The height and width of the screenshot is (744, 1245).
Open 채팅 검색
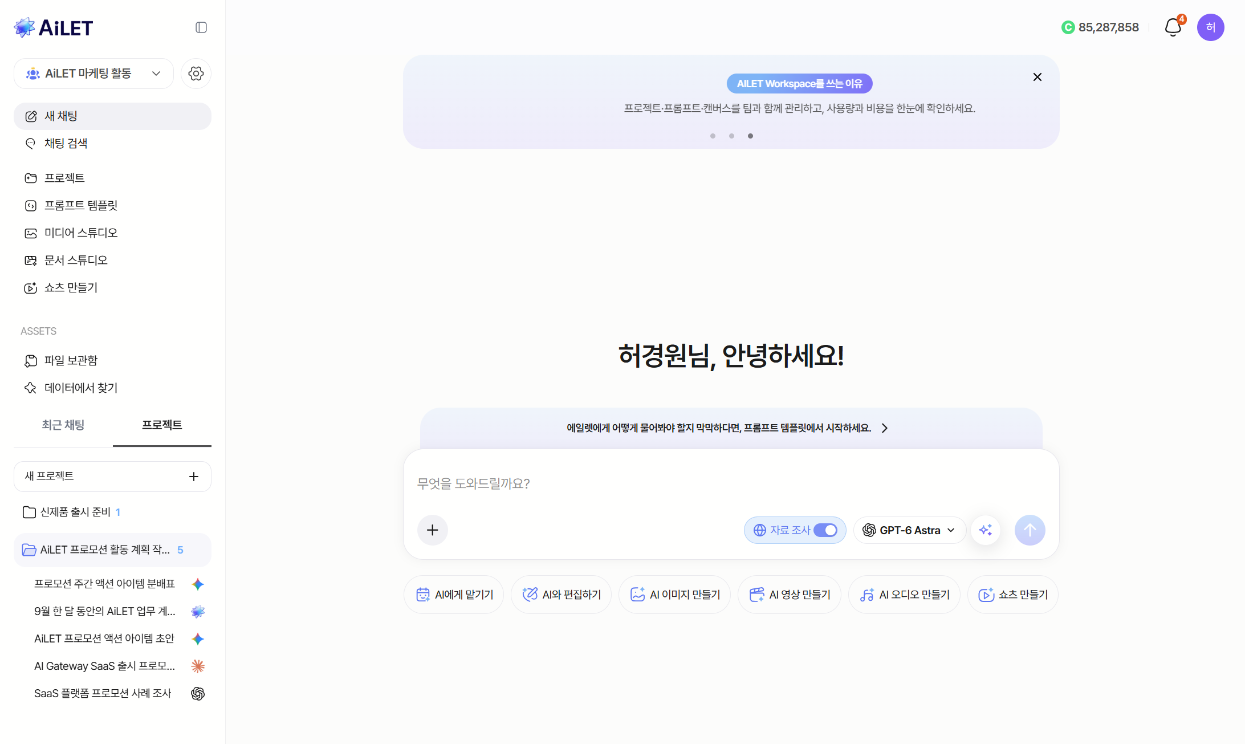pos(112,143)
